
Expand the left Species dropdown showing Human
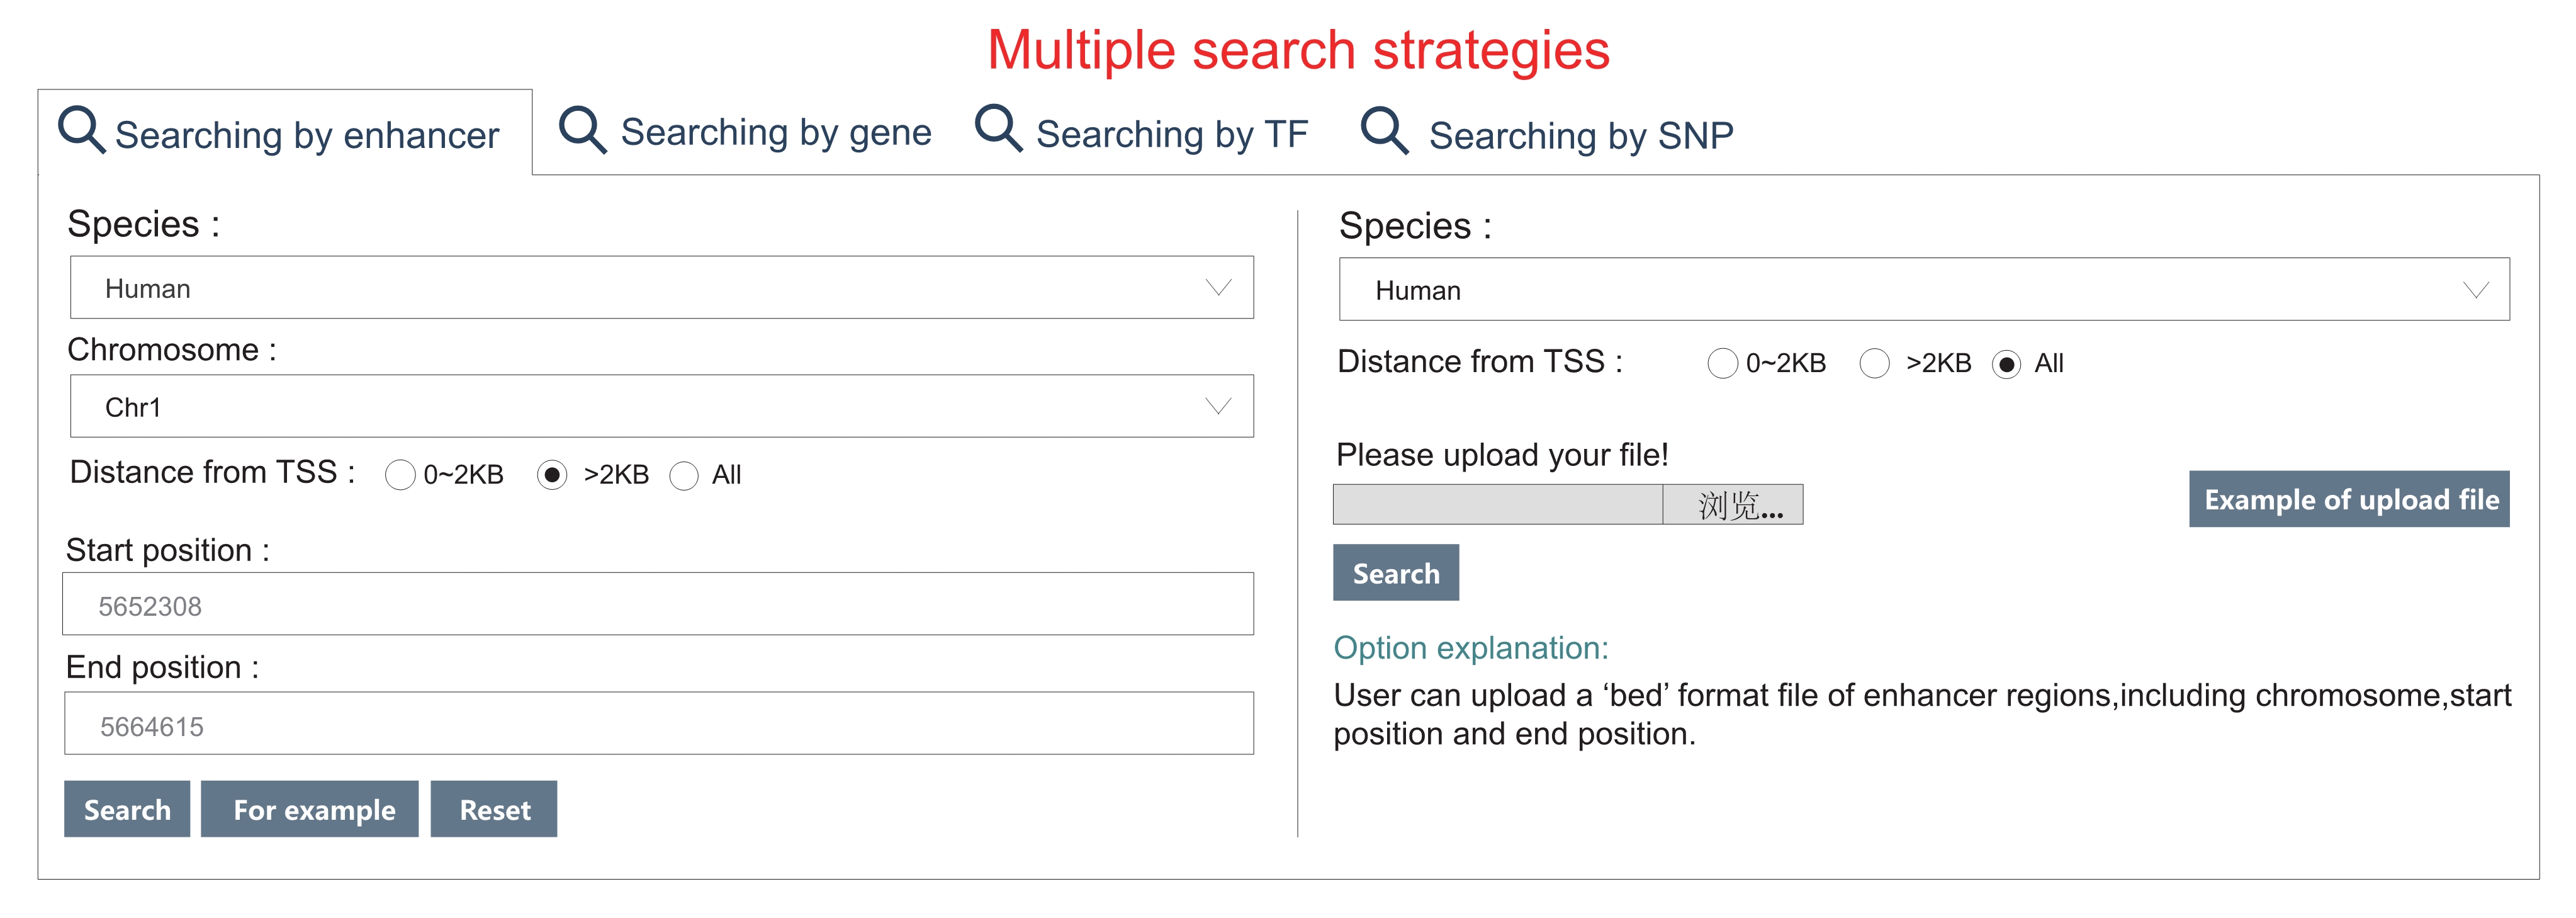pyautogui.click(x=662, y=288)
